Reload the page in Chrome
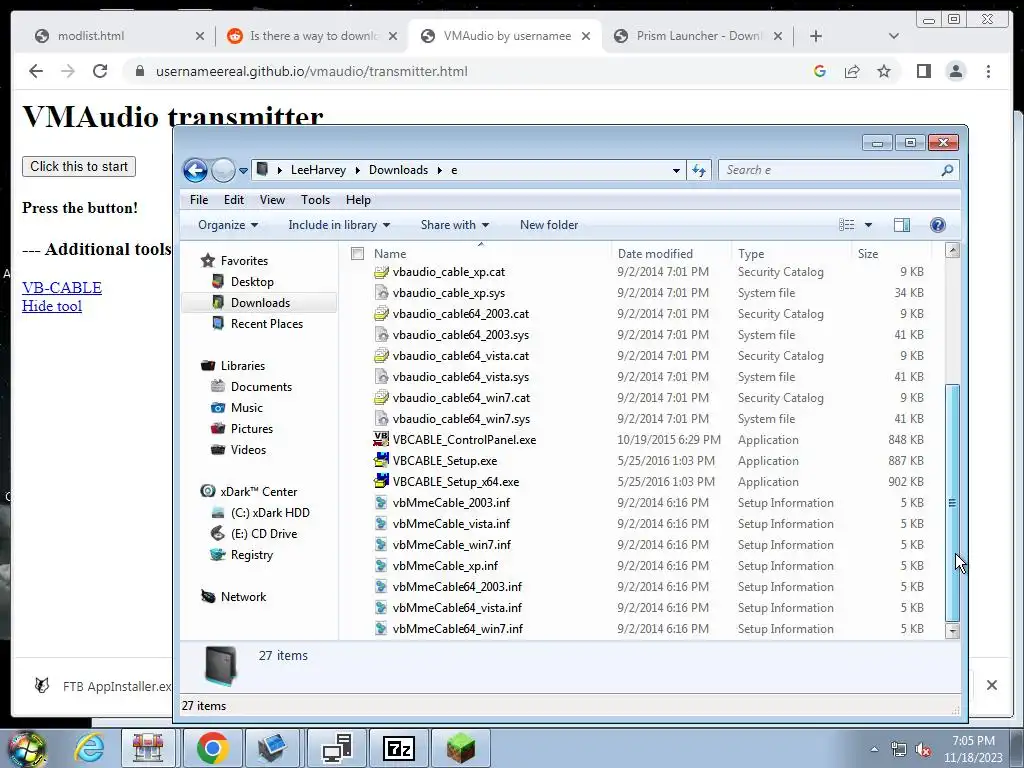Image resolution: width=1024 pixels, height=768 pixels. coord(100,71)
